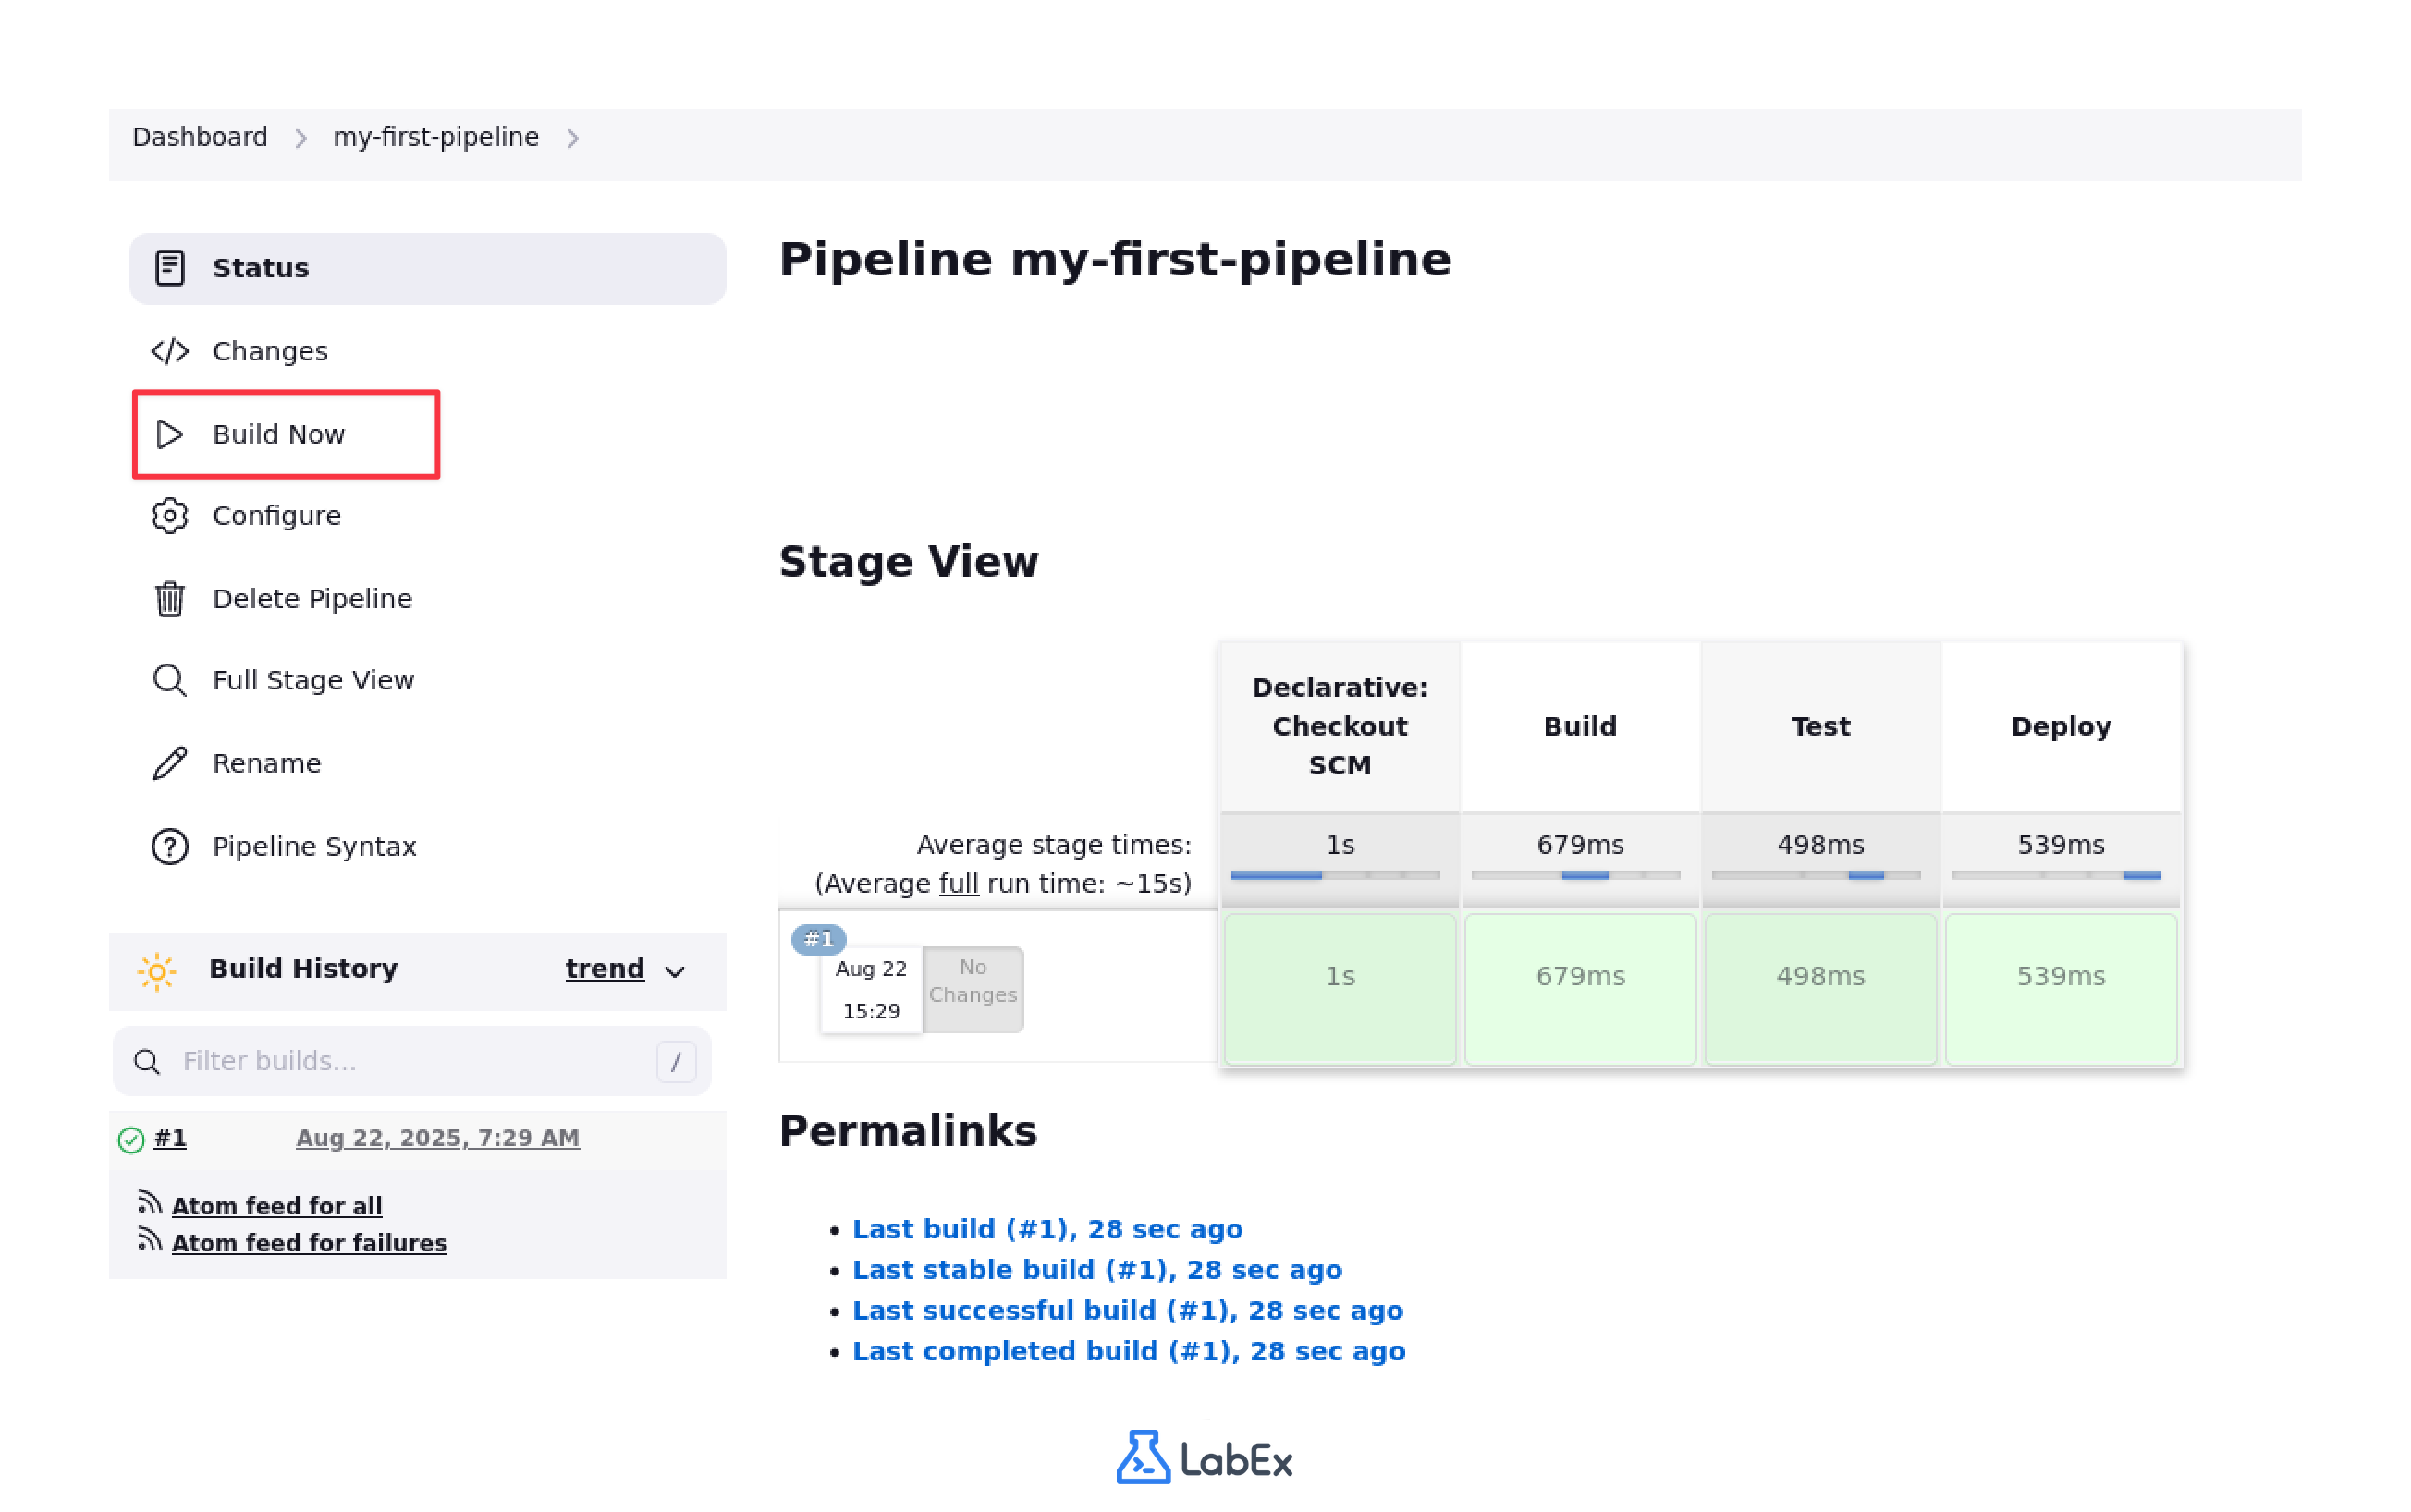Click the sun weather icon in Build History

[157, 969]
